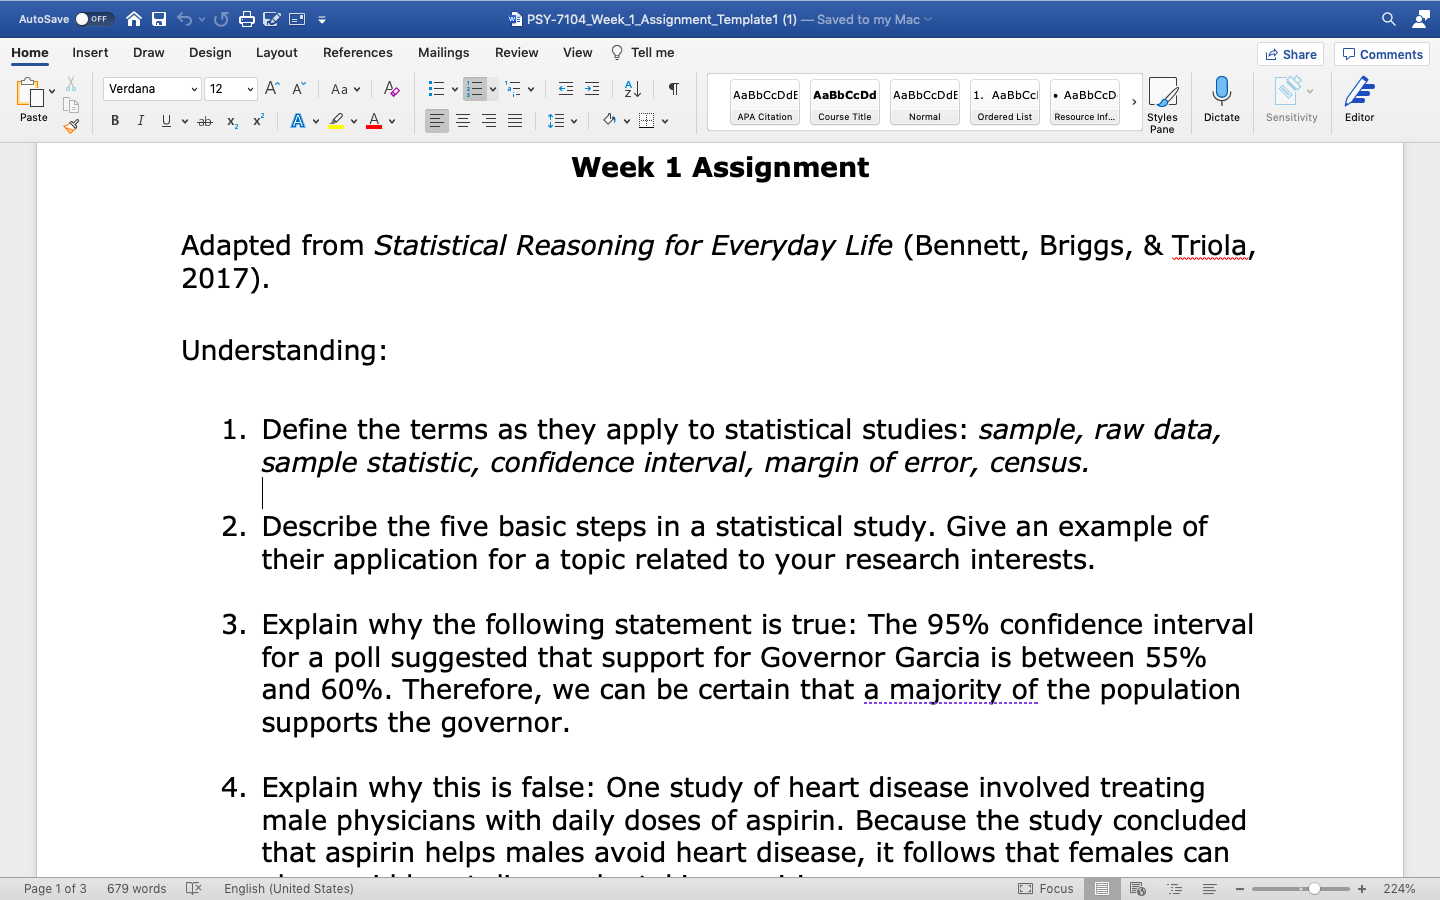Viewport: 1440px width, 900px height.
Task: Open the Mailings tab
Action: click(443, 52)
